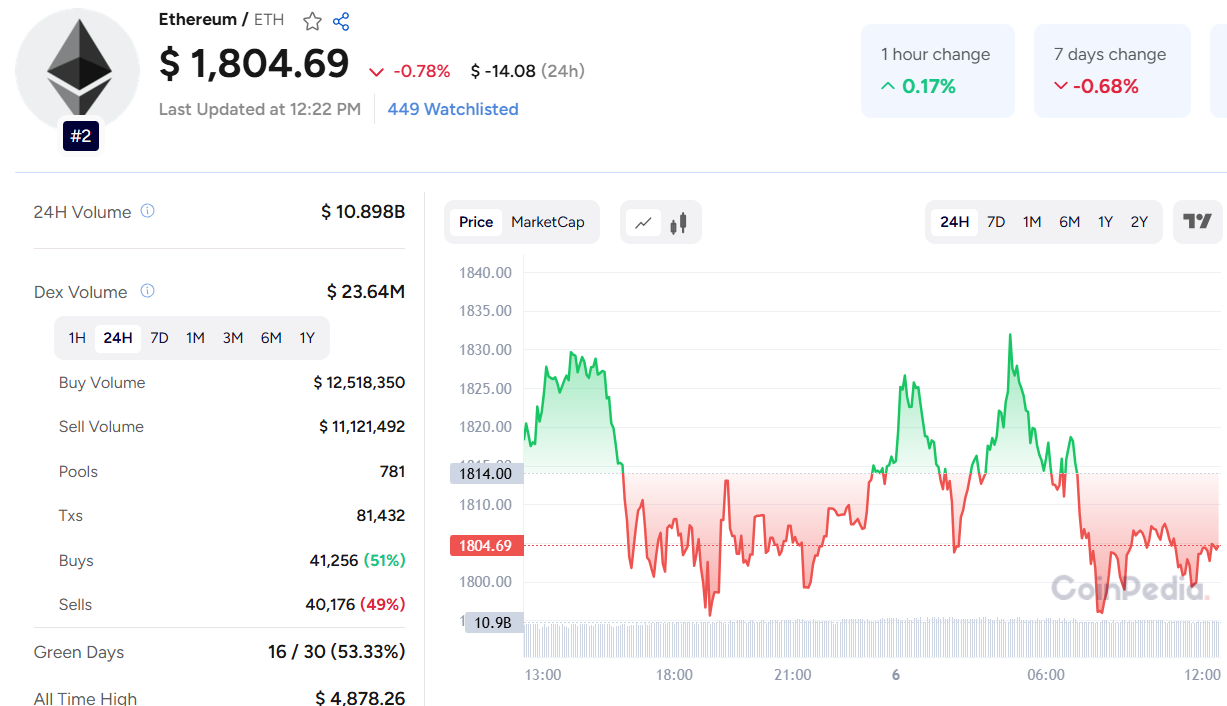
Task: Select the MarketCap chart tab
Action: tap(548, 222)
